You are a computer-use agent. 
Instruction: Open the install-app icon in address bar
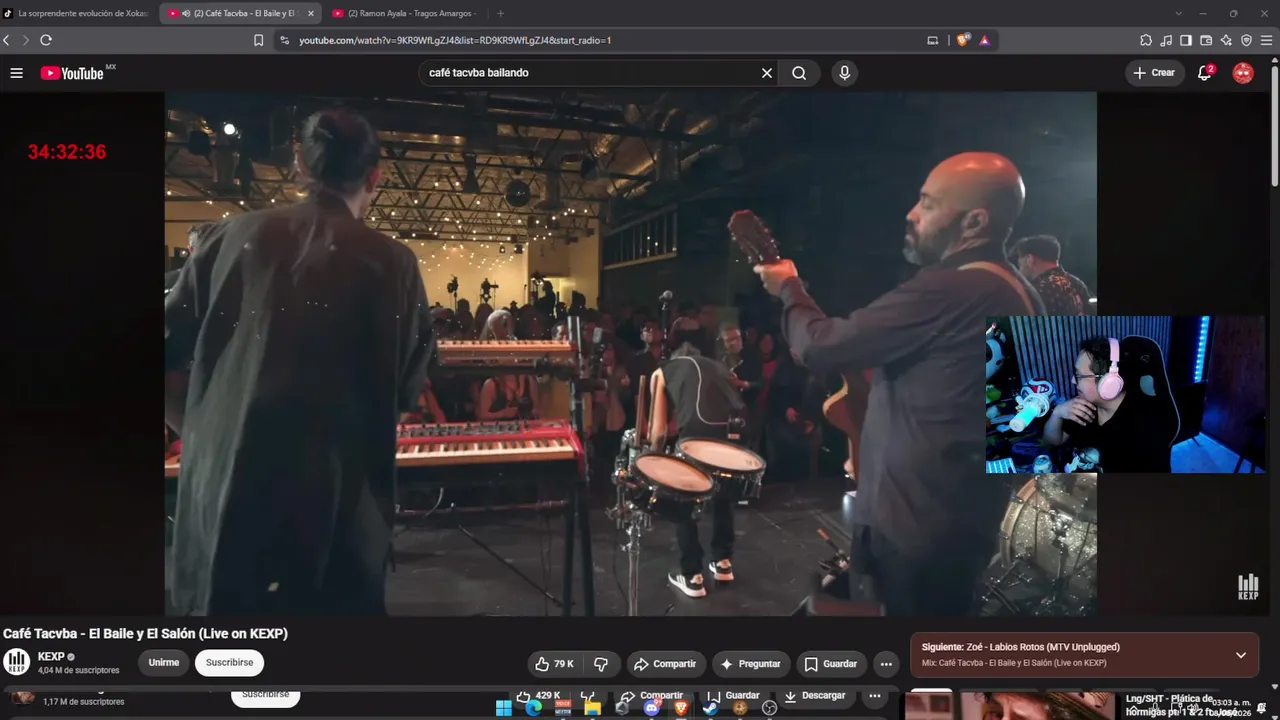[932, 40]
